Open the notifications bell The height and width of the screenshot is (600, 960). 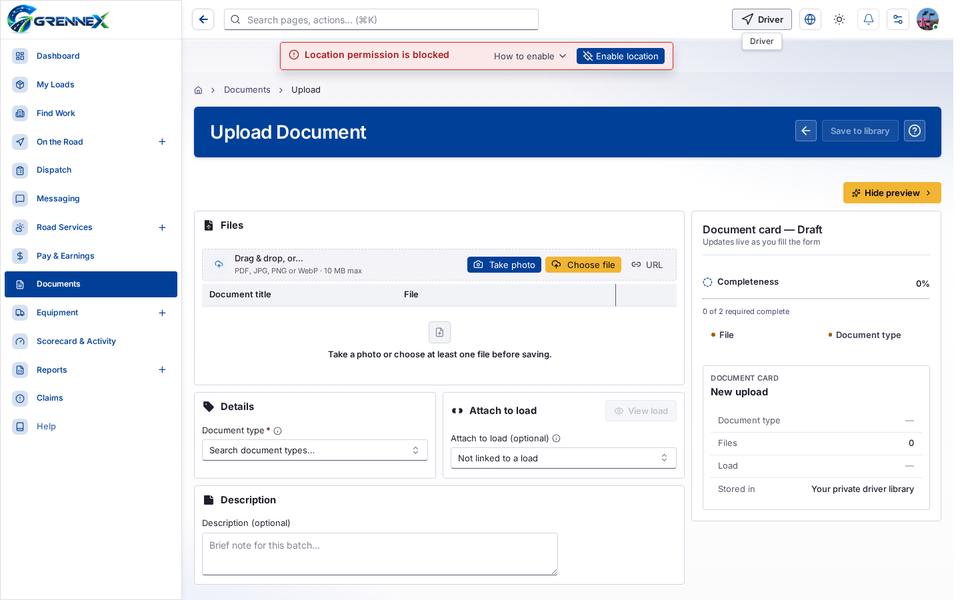point(868,20)
